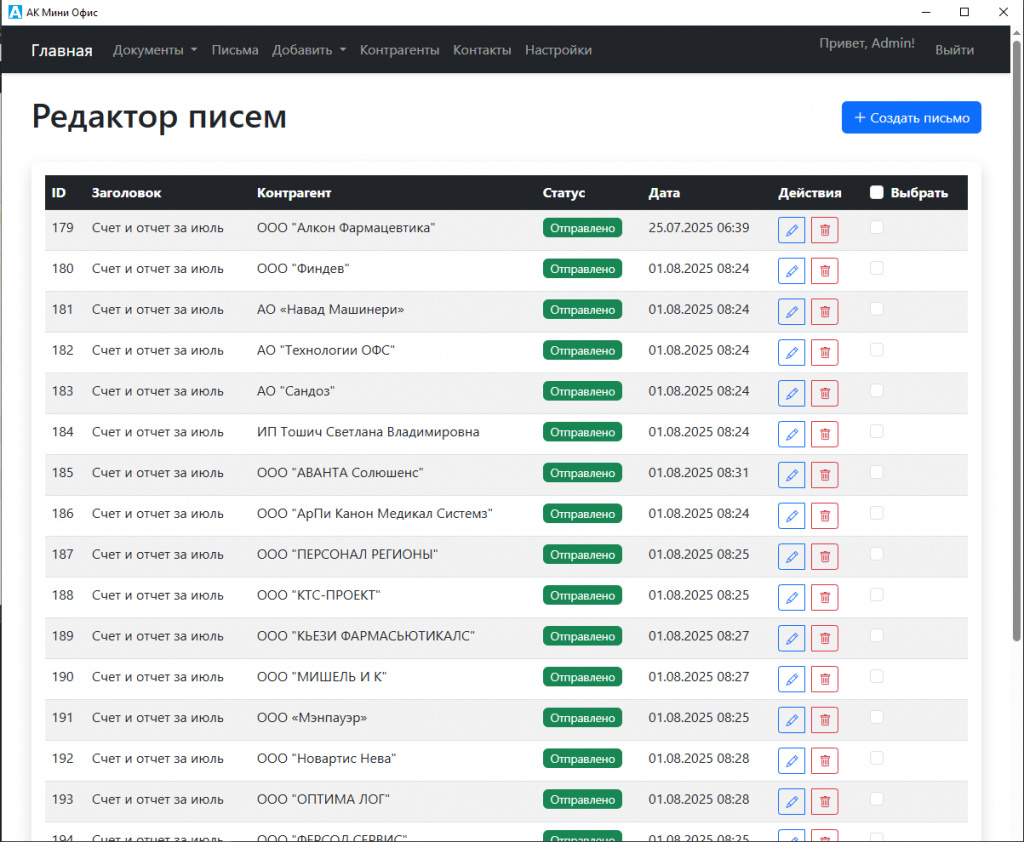
Task: Create a new letter with Создать письмо
Action: coord(911,118)
